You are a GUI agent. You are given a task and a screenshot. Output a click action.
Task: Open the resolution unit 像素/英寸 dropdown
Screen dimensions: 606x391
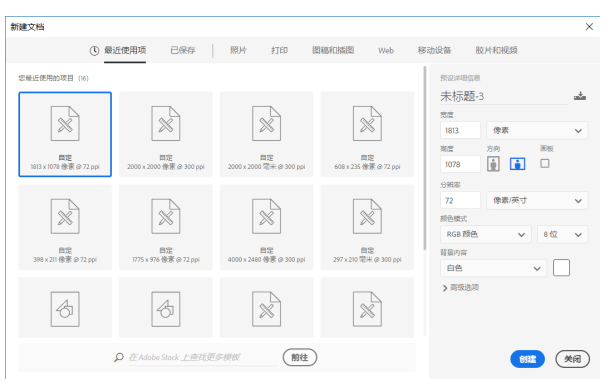[x=537, y=201]
